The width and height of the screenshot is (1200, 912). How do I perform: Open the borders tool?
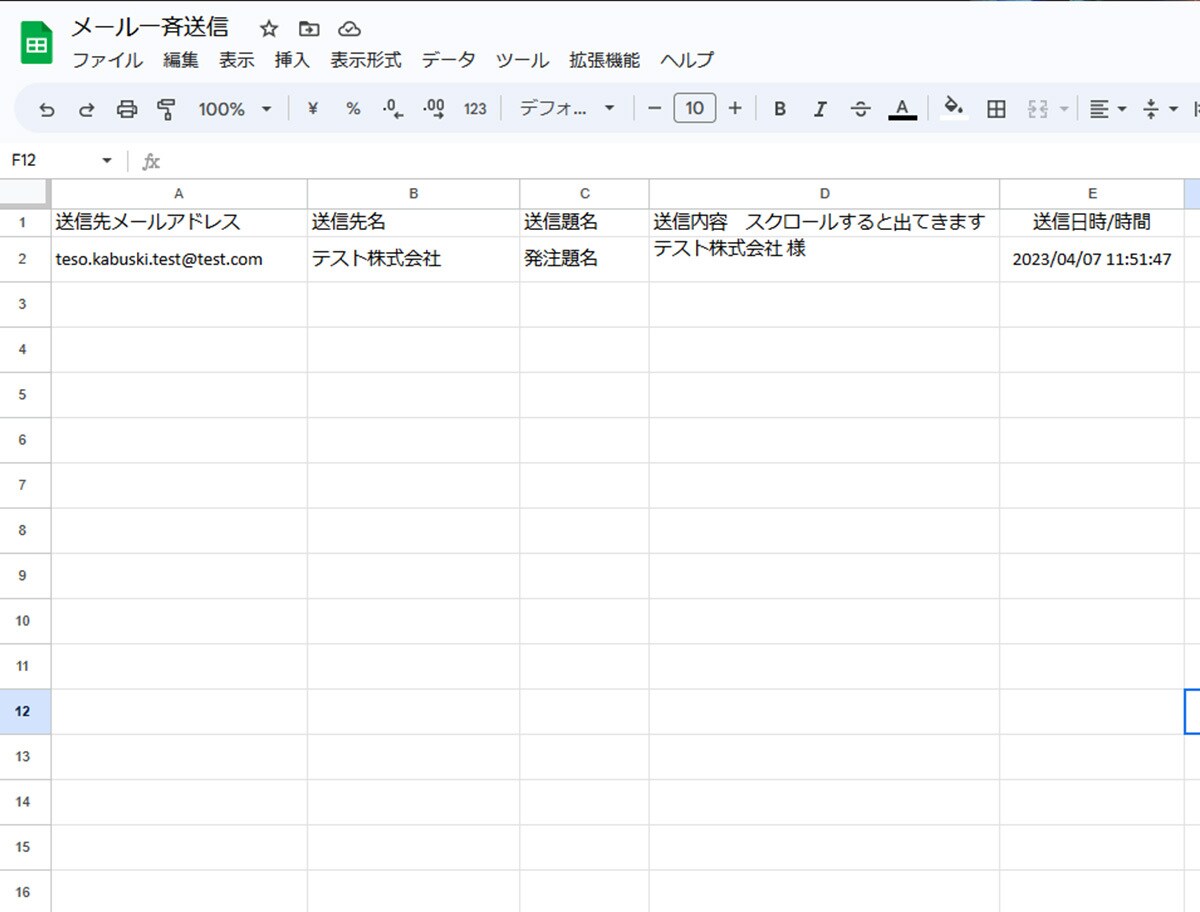(x=996, y=109)
